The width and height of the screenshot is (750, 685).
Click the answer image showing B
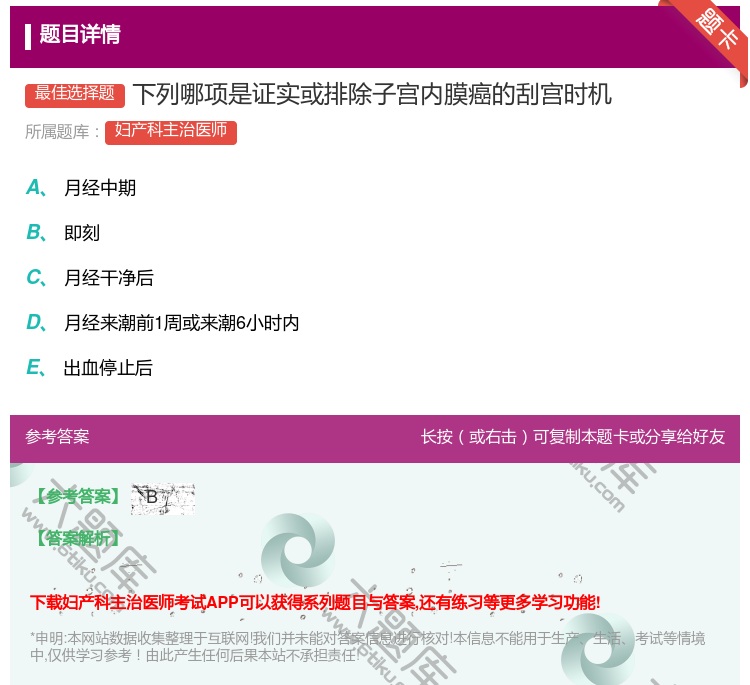pos(163,498)
